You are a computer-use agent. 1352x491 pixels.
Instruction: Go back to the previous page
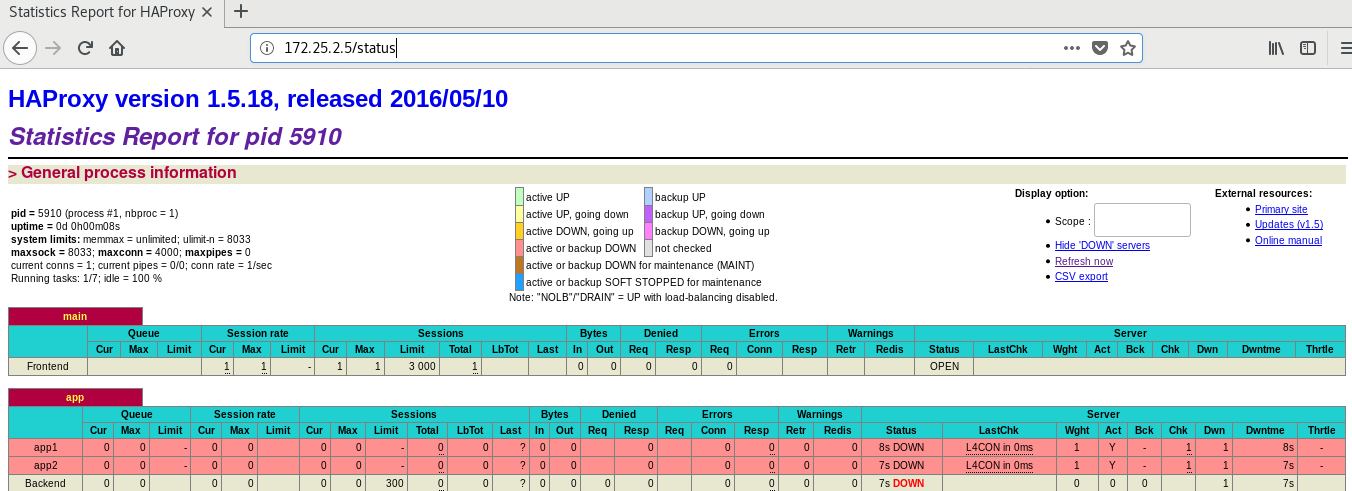point(20,48)
